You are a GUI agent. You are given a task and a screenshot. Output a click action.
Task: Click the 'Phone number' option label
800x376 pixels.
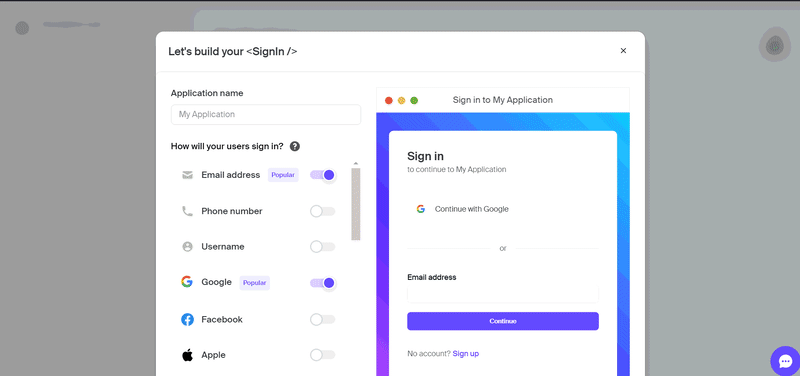click(232, 211)
